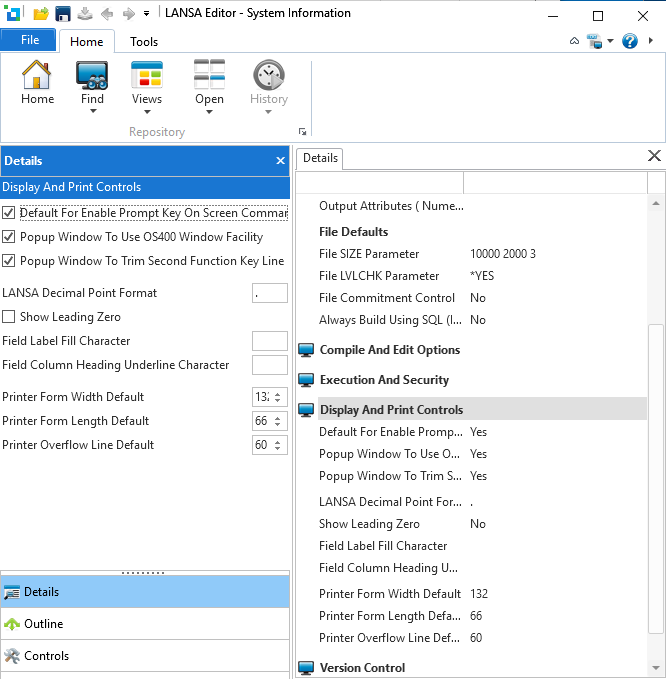The height and width of the screenshot is (679, 666).
Task: Open the File menu
Action: [x=29, y=41]
